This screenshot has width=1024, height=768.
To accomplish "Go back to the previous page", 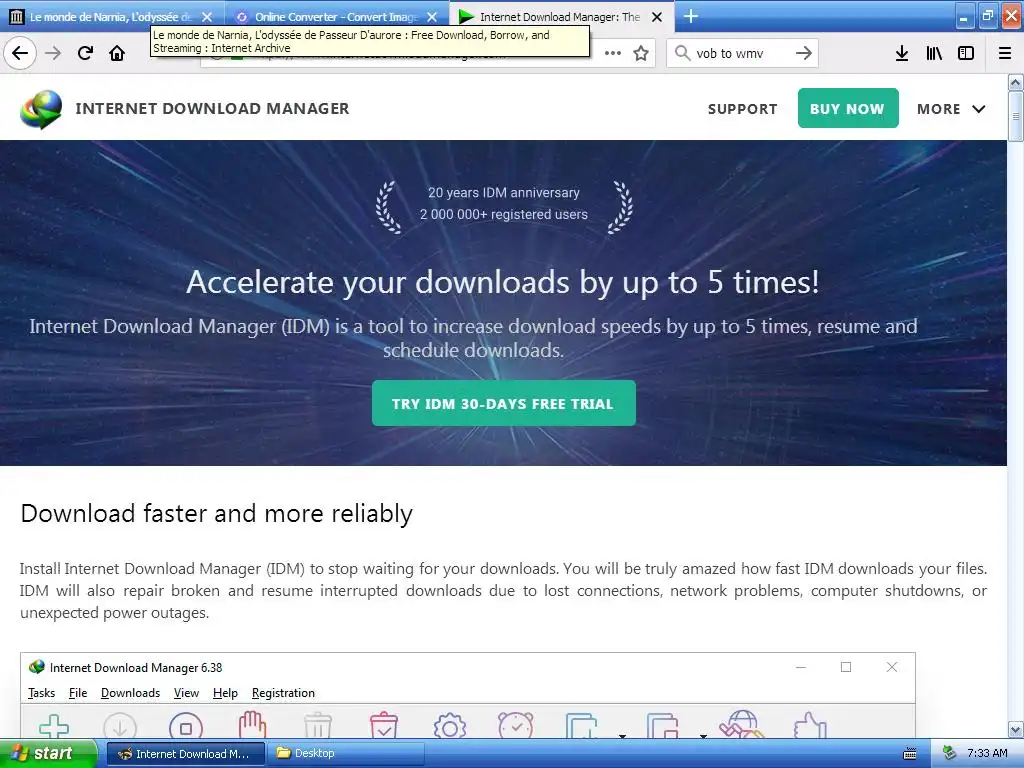I will click(20, 53).
